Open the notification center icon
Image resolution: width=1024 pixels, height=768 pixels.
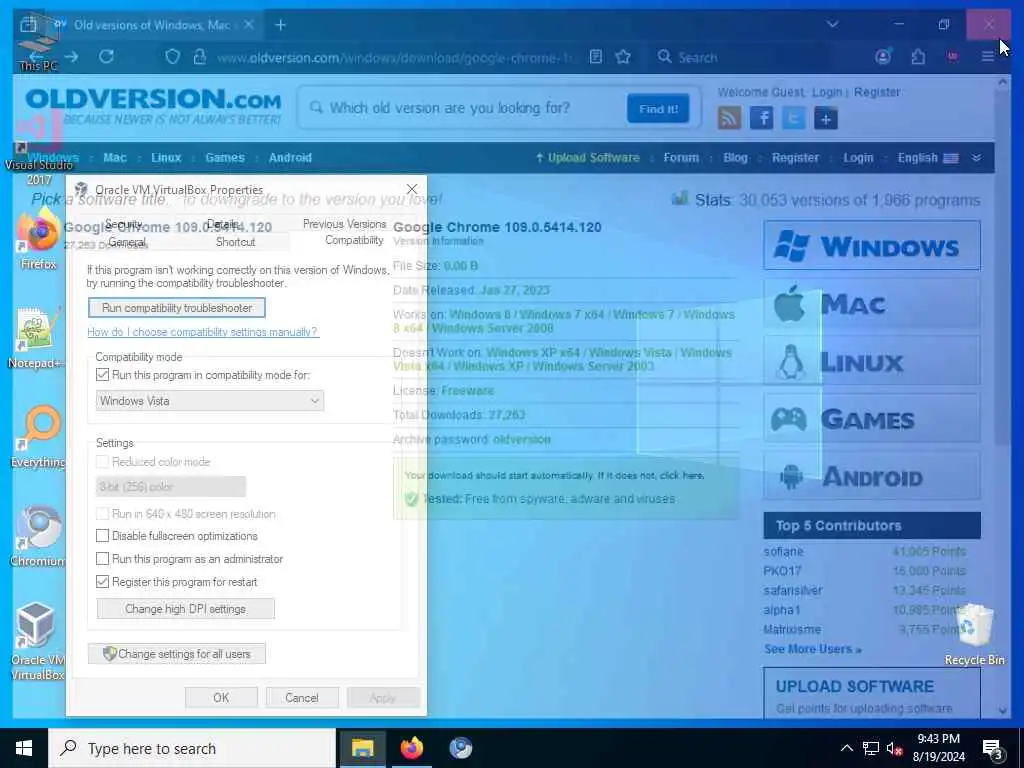point(993,749)
